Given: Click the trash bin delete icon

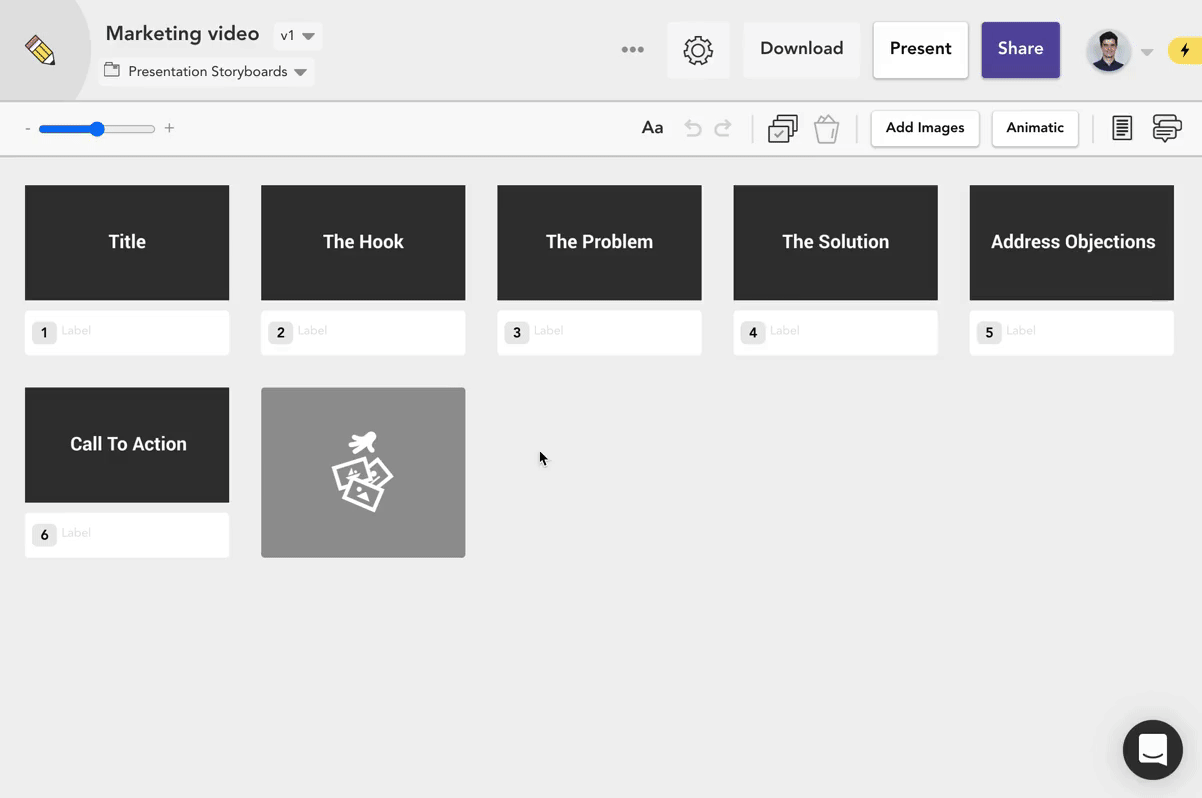Looking at the screenshot, I should (826, 129).
